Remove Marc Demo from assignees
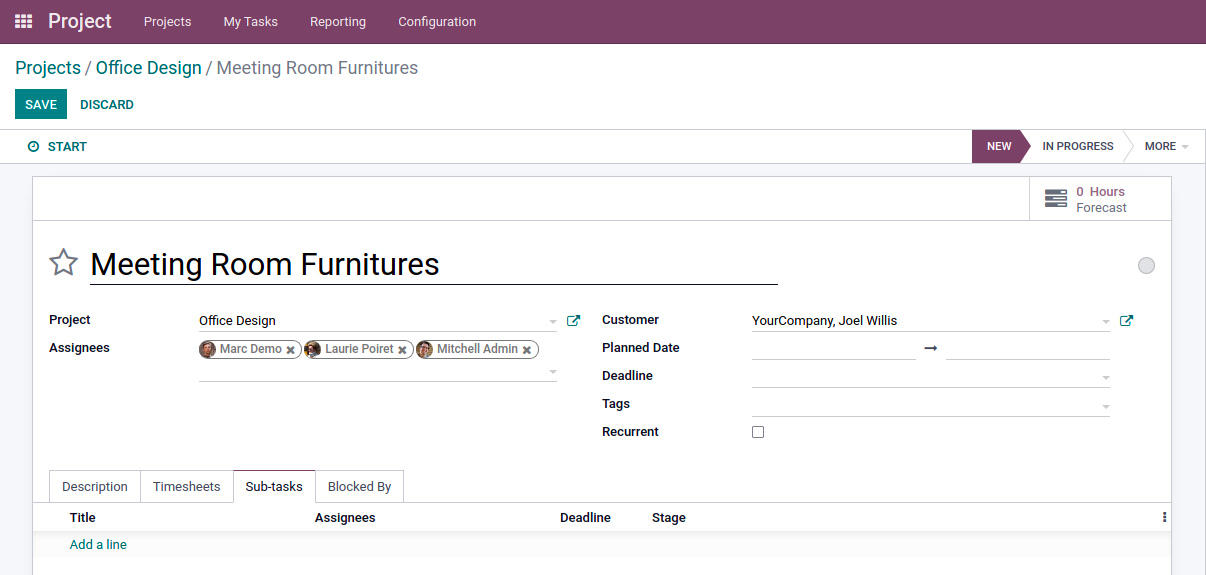Screen dimensions: 1206x575 pos(291,350)
